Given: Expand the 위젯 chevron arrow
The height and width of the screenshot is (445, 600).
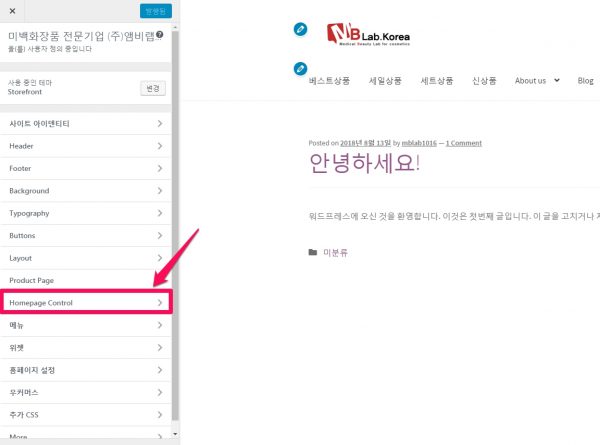Looking at the screenshot, I should pos(160,347).
